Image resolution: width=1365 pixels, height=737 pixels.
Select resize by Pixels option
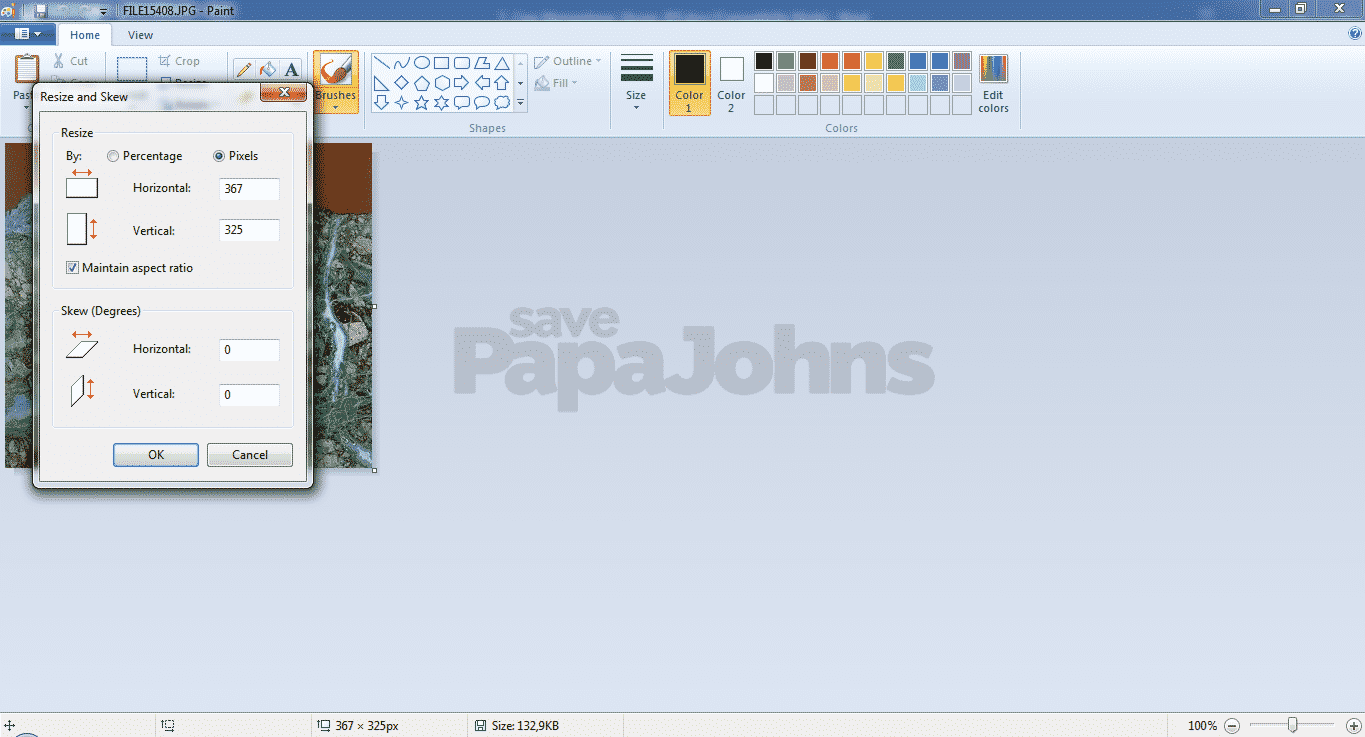(219, 156)
